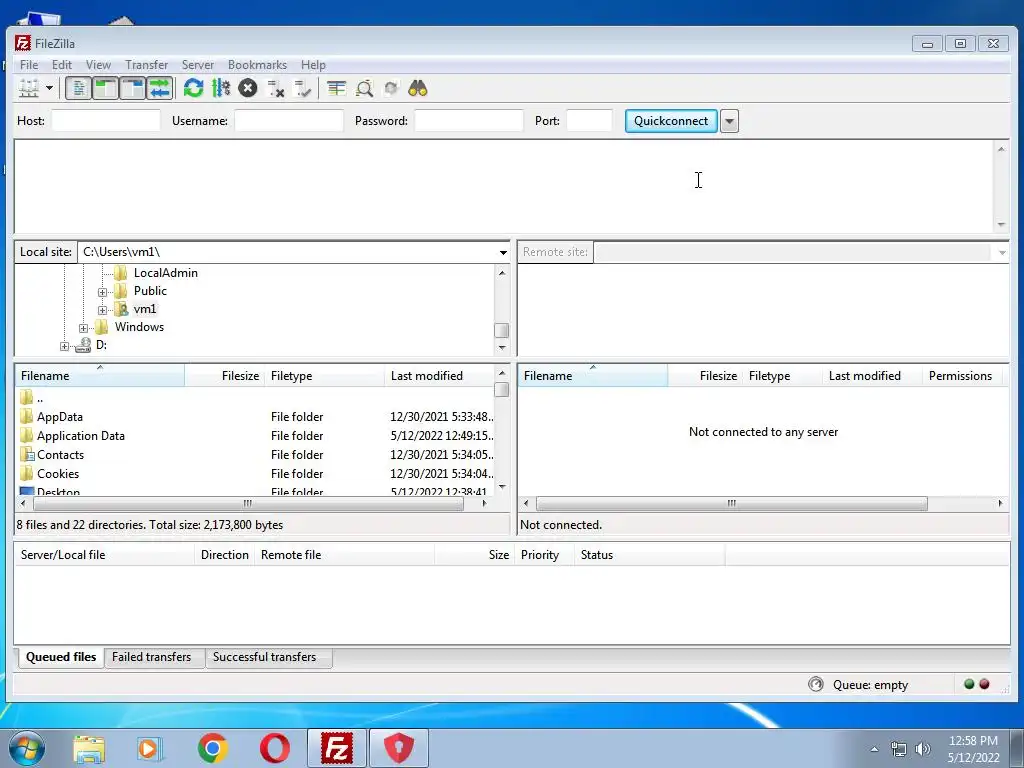Open the Transfer menu
Viewport: 1024px width, 768px height.
pyautogui.click(x=146, y=65)
